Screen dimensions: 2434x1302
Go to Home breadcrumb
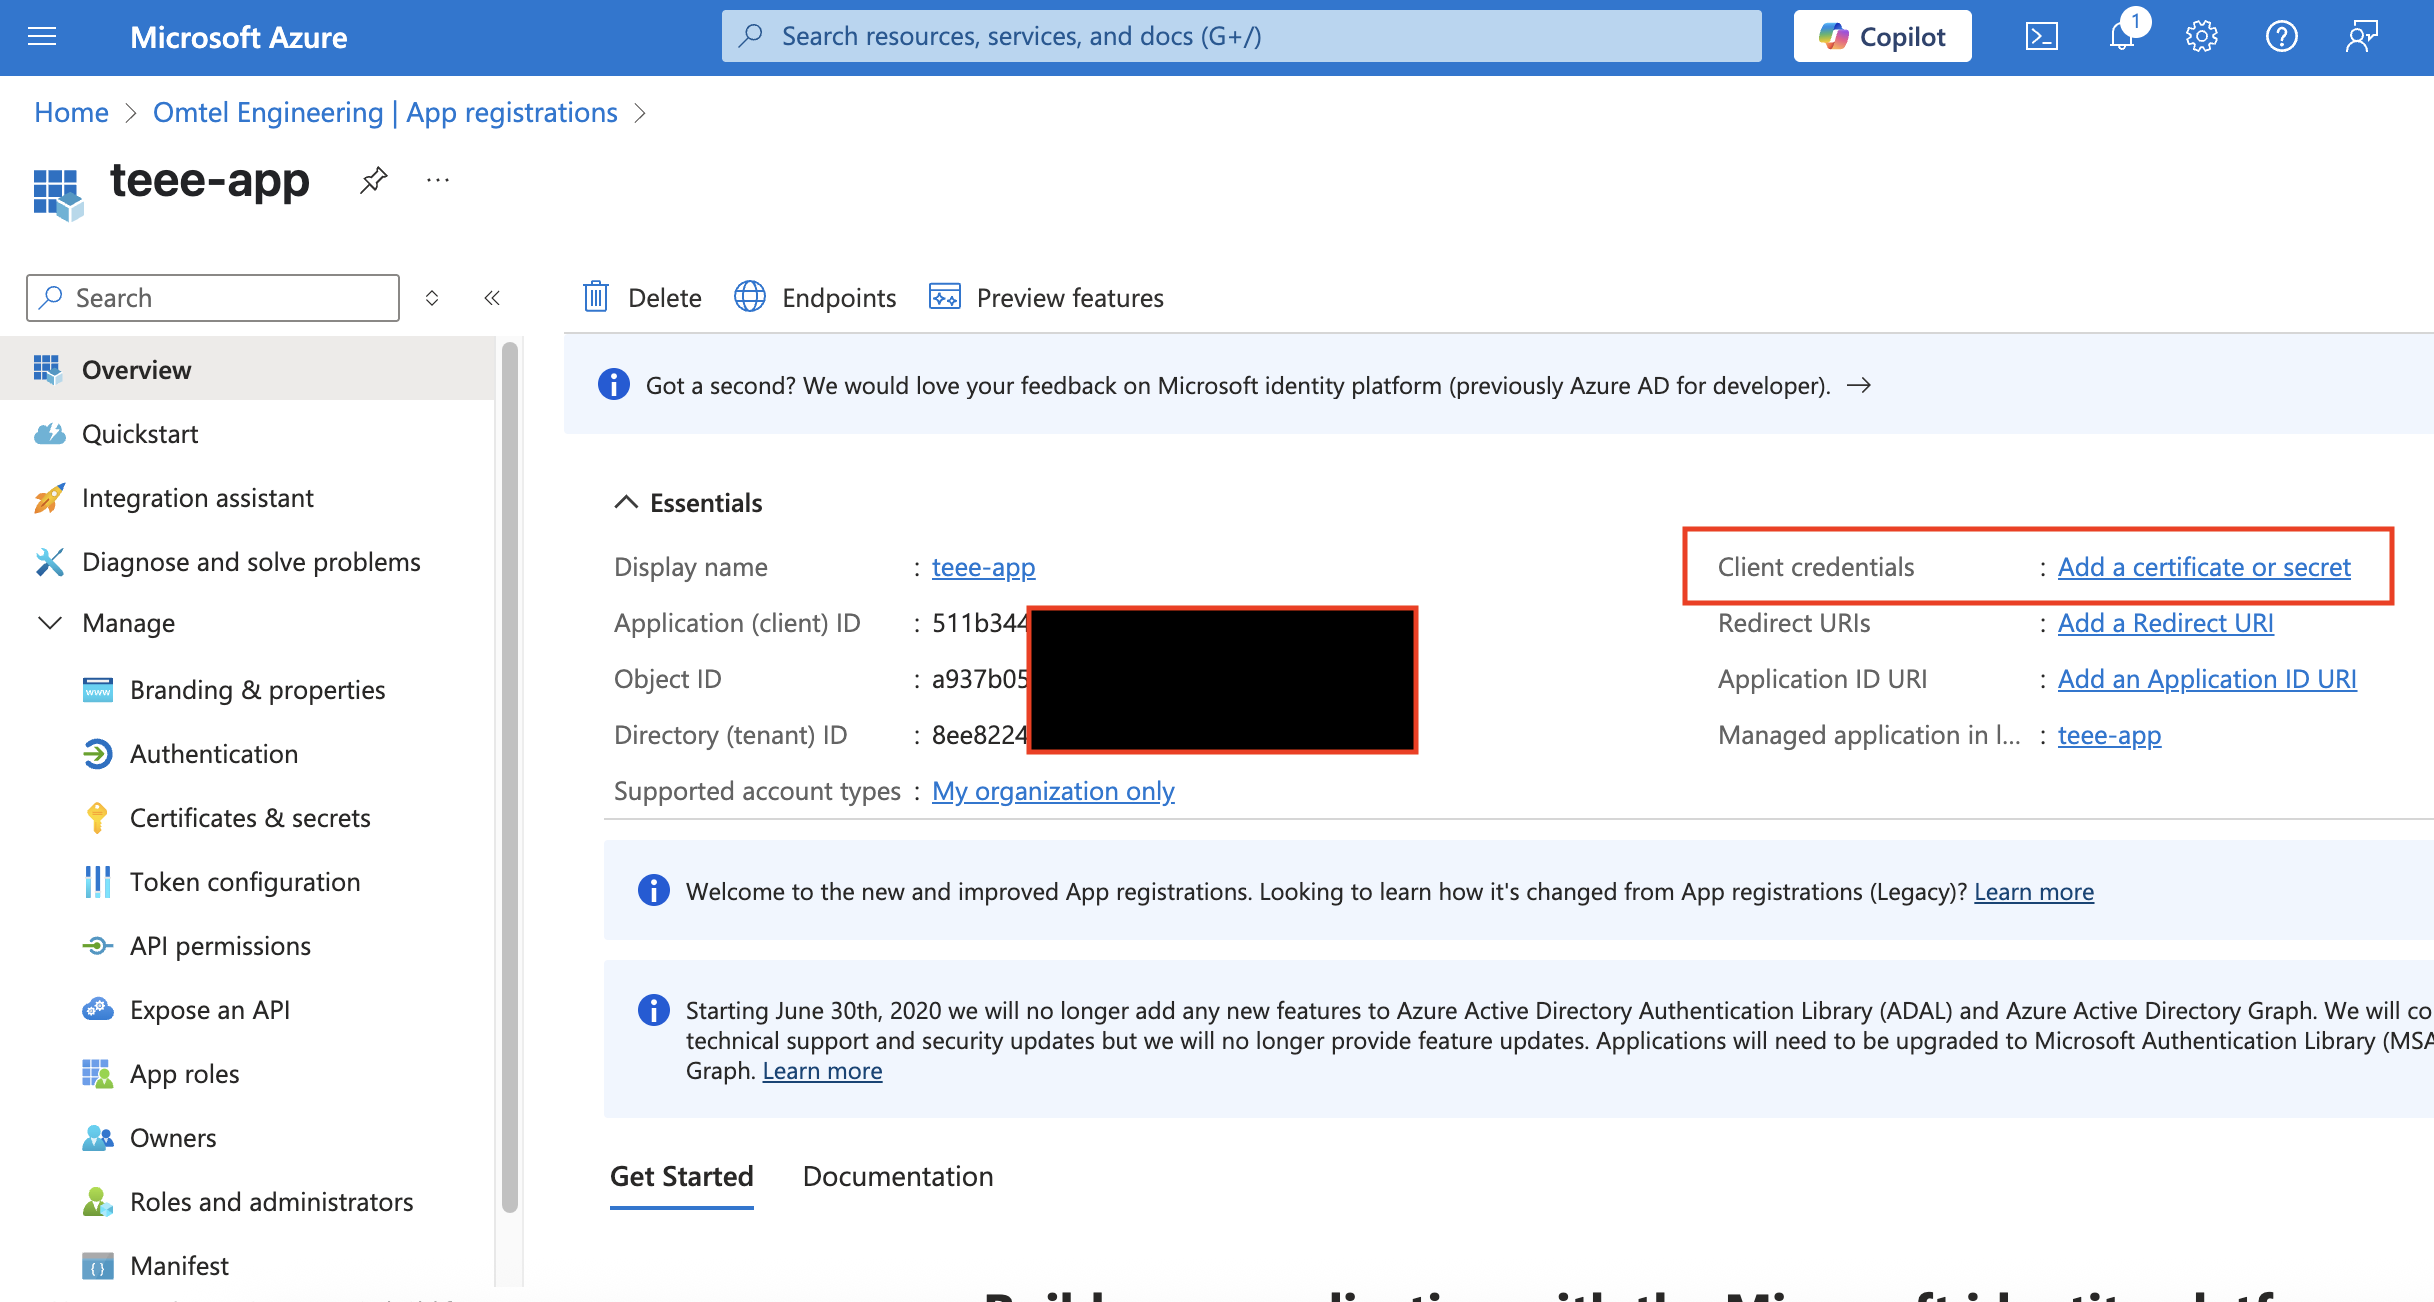click(71, 112)
